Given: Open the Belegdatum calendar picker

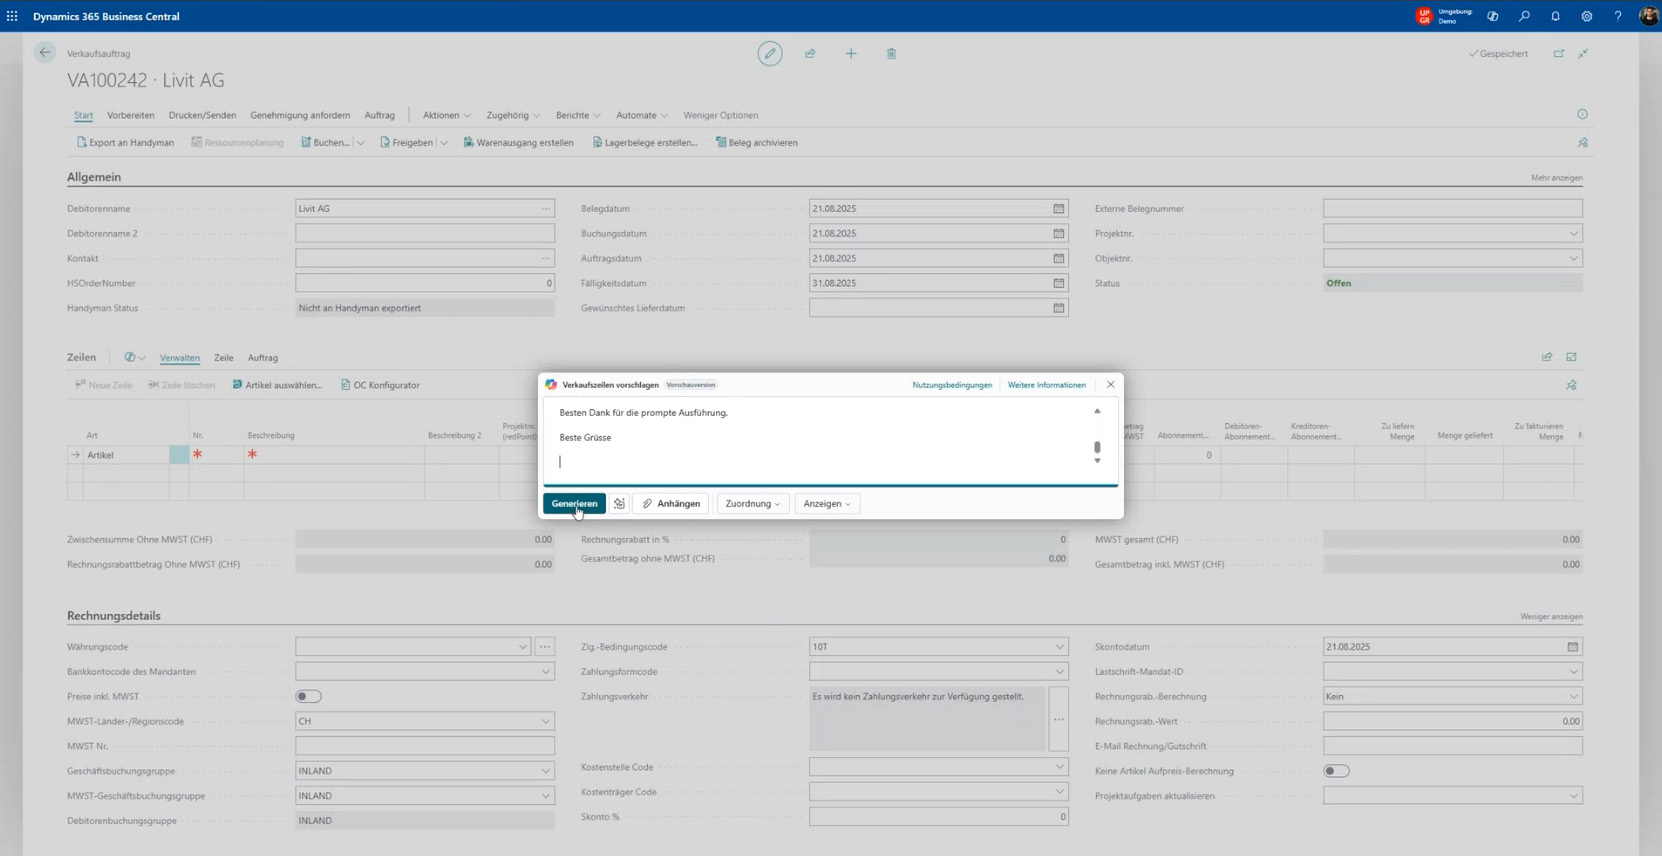Looking at the screenshot, I should click(1058, 209).
